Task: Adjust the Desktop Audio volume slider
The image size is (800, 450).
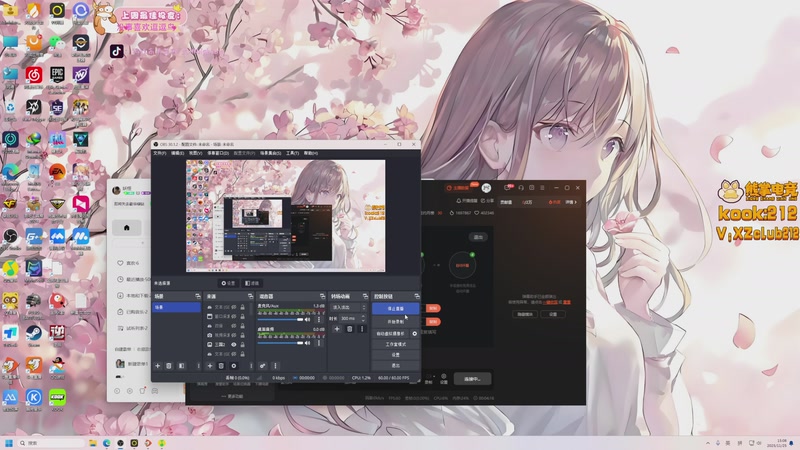Action: point(281,343)
